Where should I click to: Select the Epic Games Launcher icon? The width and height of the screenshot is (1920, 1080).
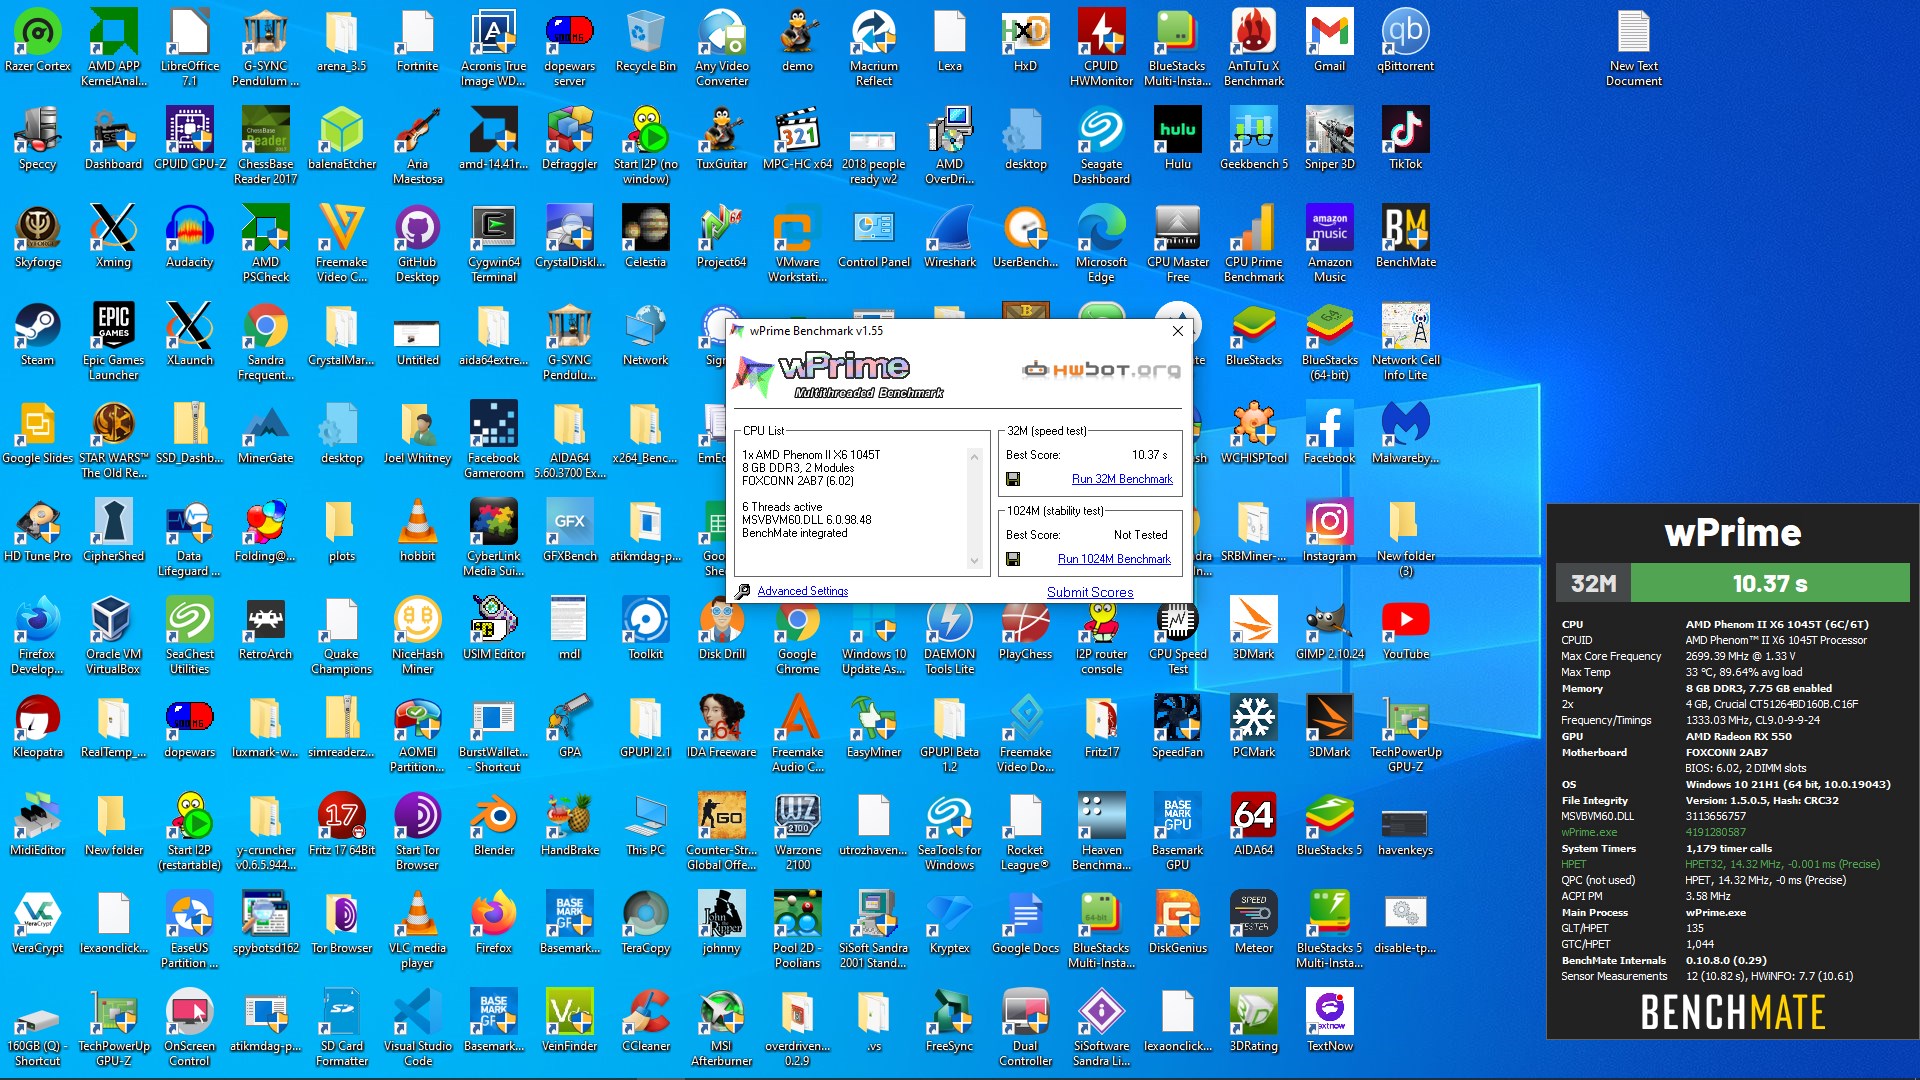coord(114,342)
